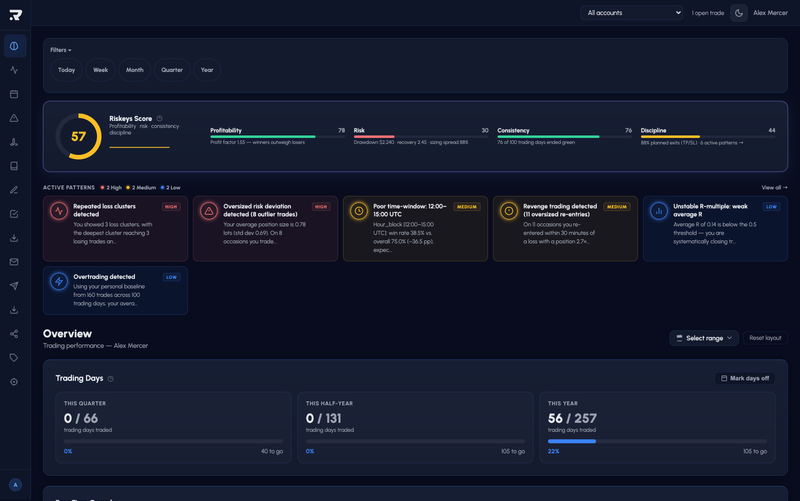Open the pencil edit icon in the sidebar
Viewport: 800px width, 501px height.
click(x=14, y=190)
